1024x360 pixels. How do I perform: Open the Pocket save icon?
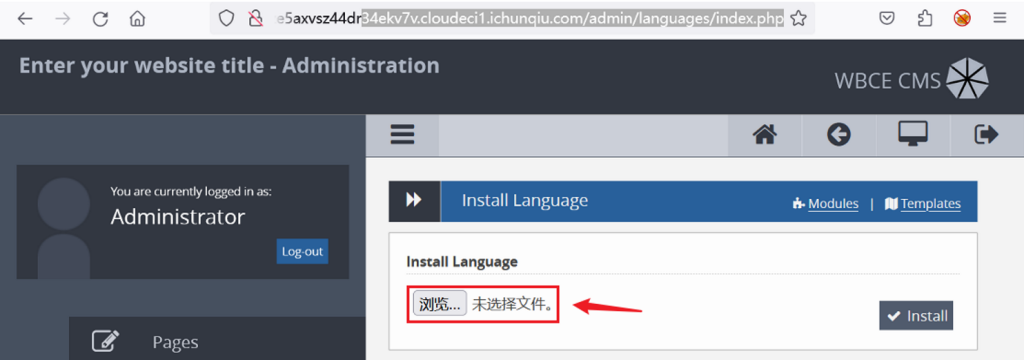pyautogui.click(x=886, y=18)
